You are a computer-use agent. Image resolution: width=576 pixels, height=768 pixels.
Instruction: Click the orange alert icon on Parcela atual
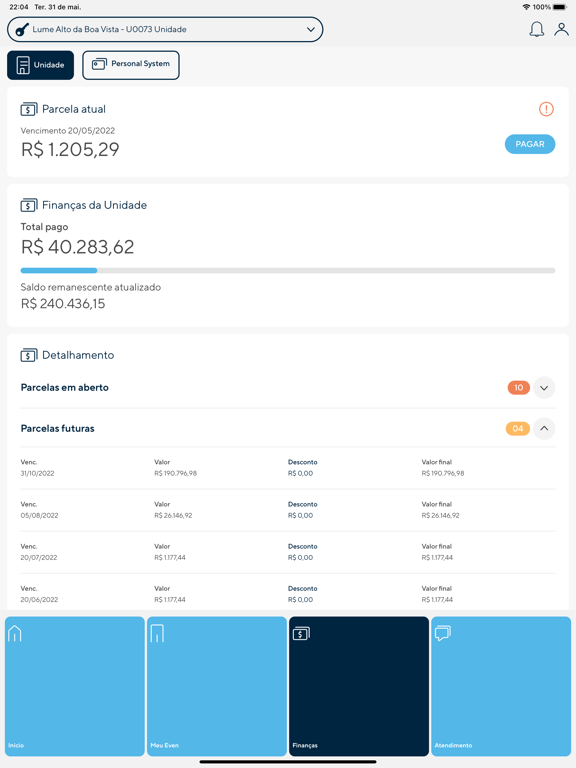coord(546,109)
